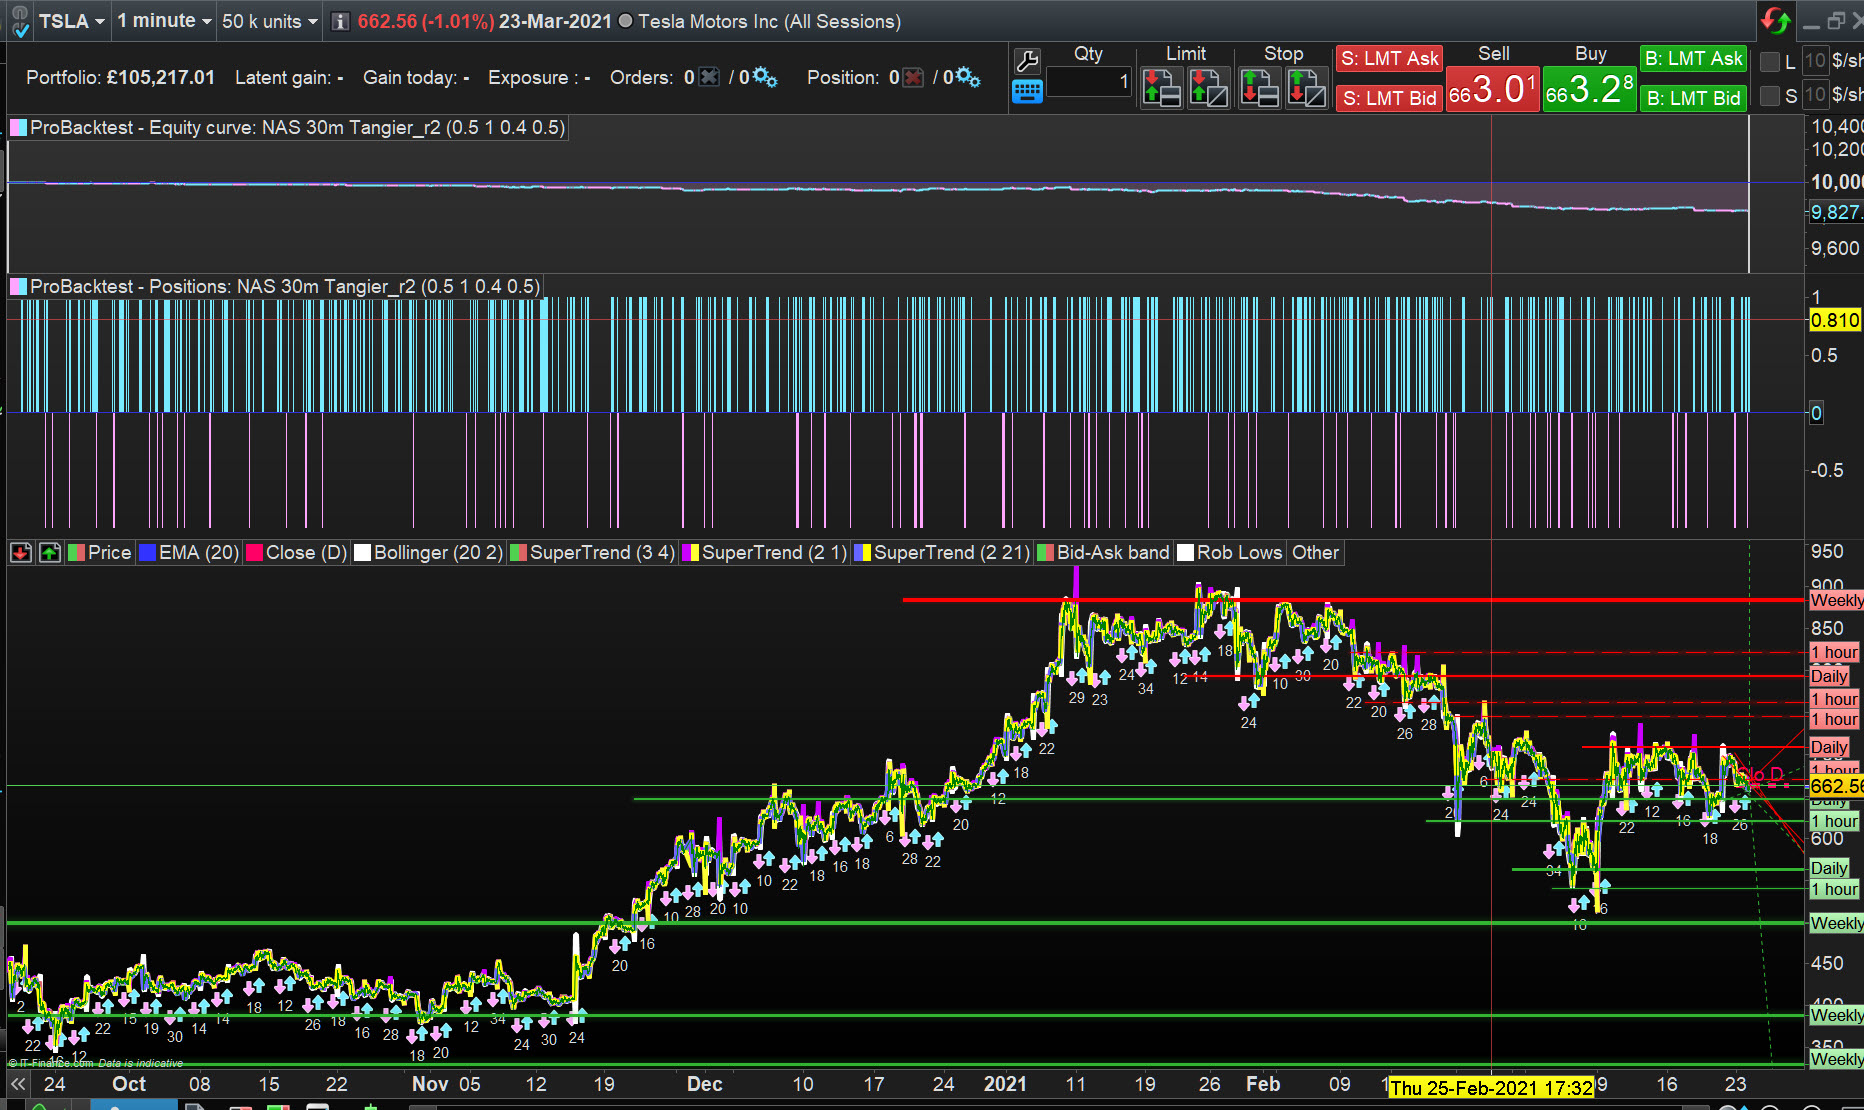Screen dimensions: 1864x1110
Task: Open the instrument info icon
Action: 340,21
